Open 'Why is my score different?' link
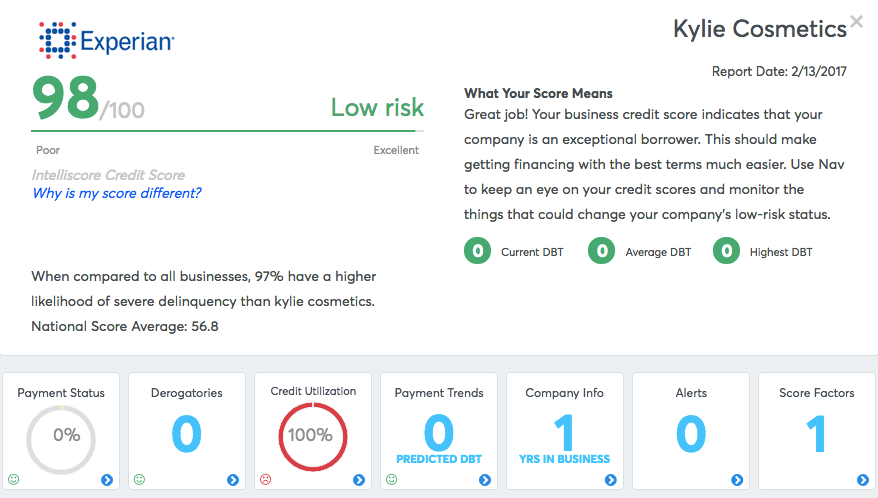Image resolution: width=878 pixels, height=498 pixels. point(116,193)
